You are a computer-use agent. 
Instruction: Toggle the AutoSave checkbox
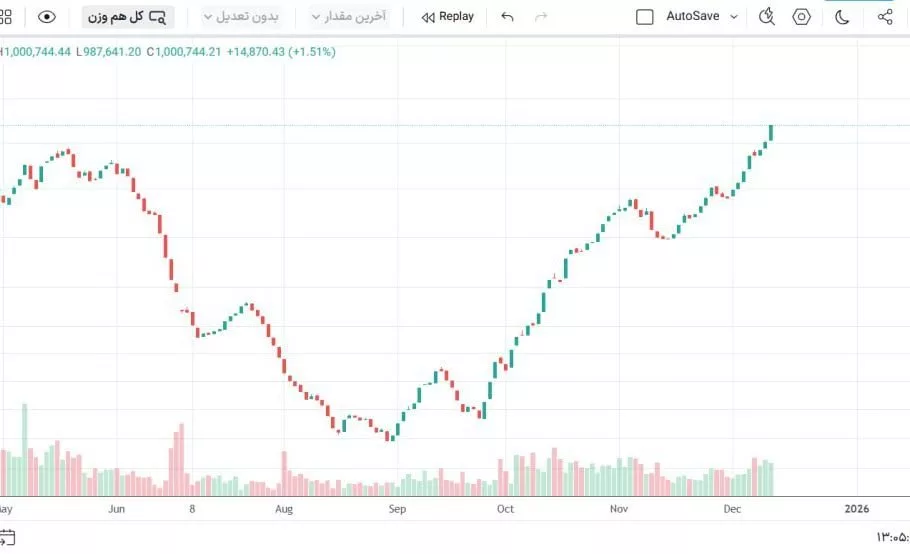[645, 17]
